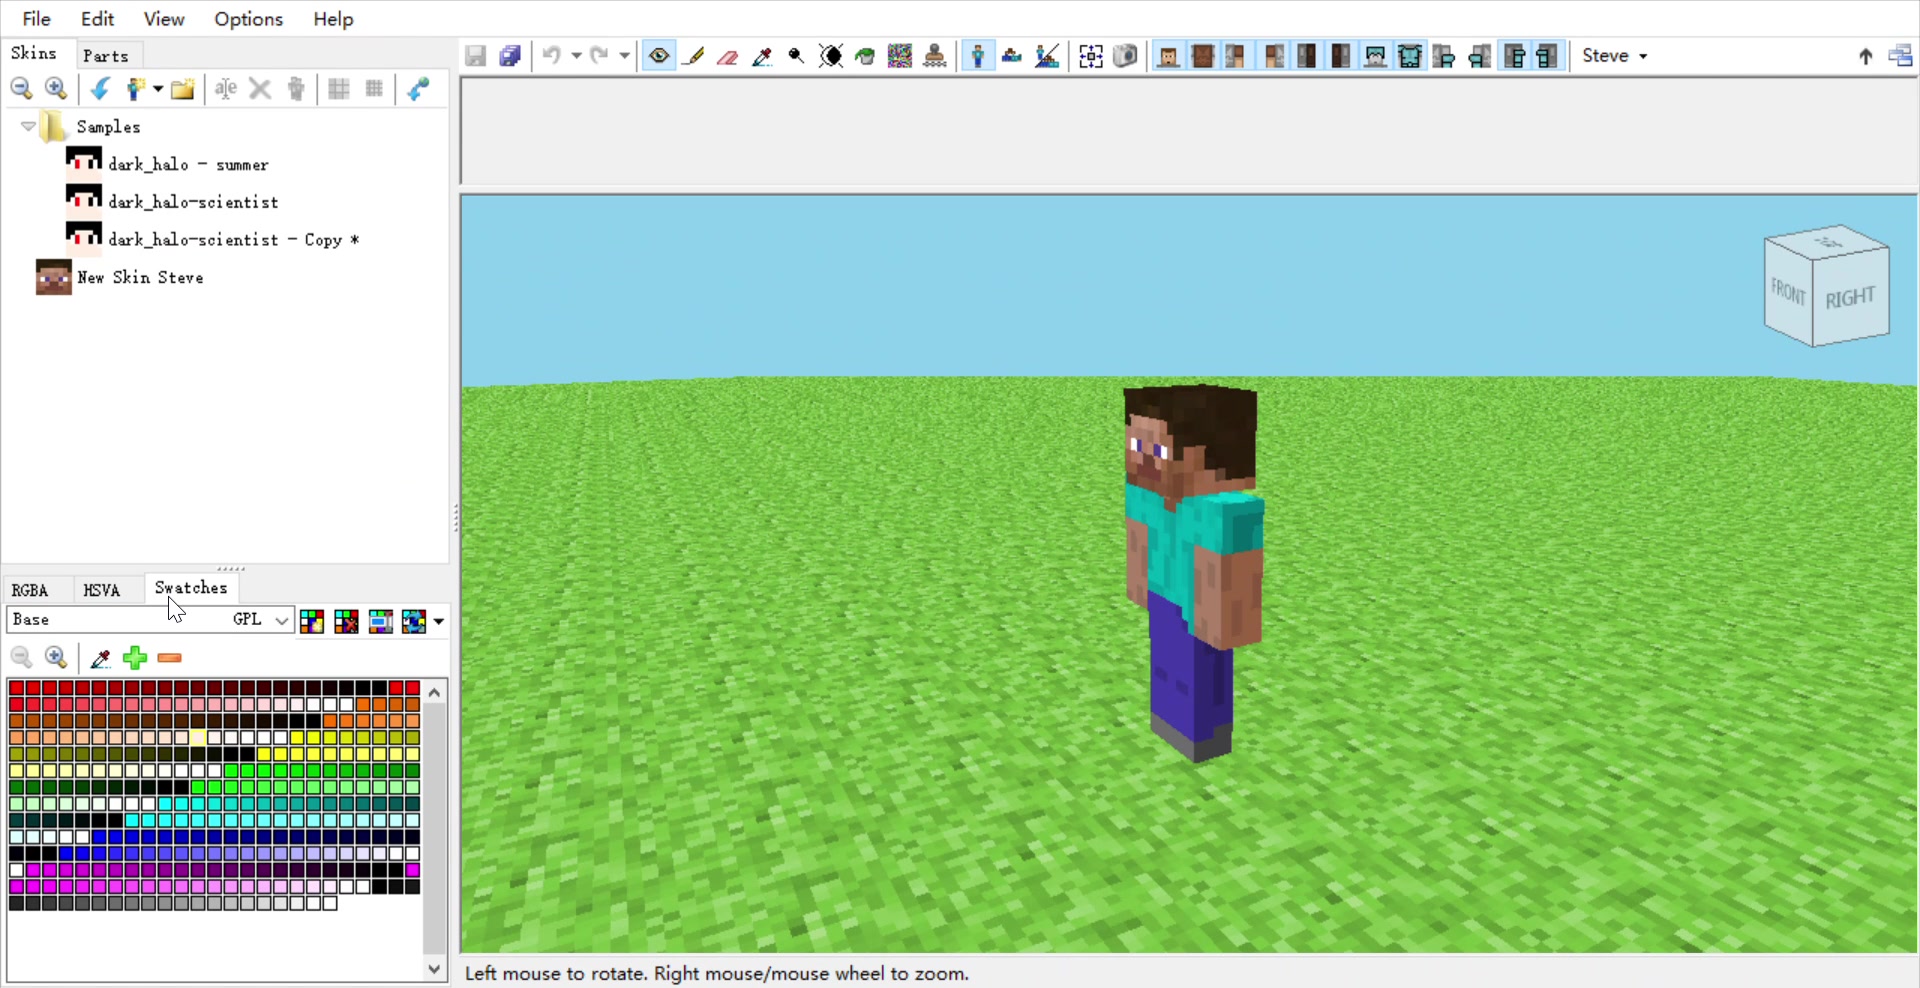Collapse the Samples folder
This screenshot has width=1920, height=988.
28,127
